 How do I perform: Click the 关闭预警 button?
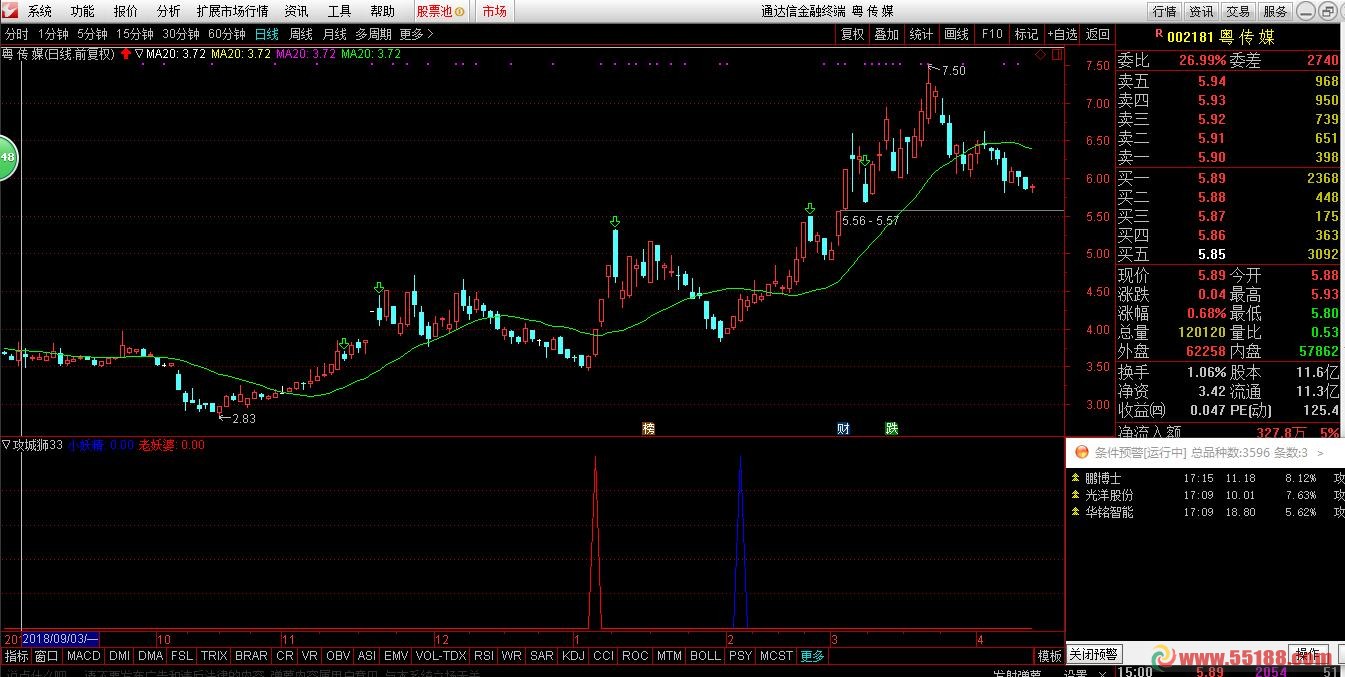click(x=1093, y=654)
